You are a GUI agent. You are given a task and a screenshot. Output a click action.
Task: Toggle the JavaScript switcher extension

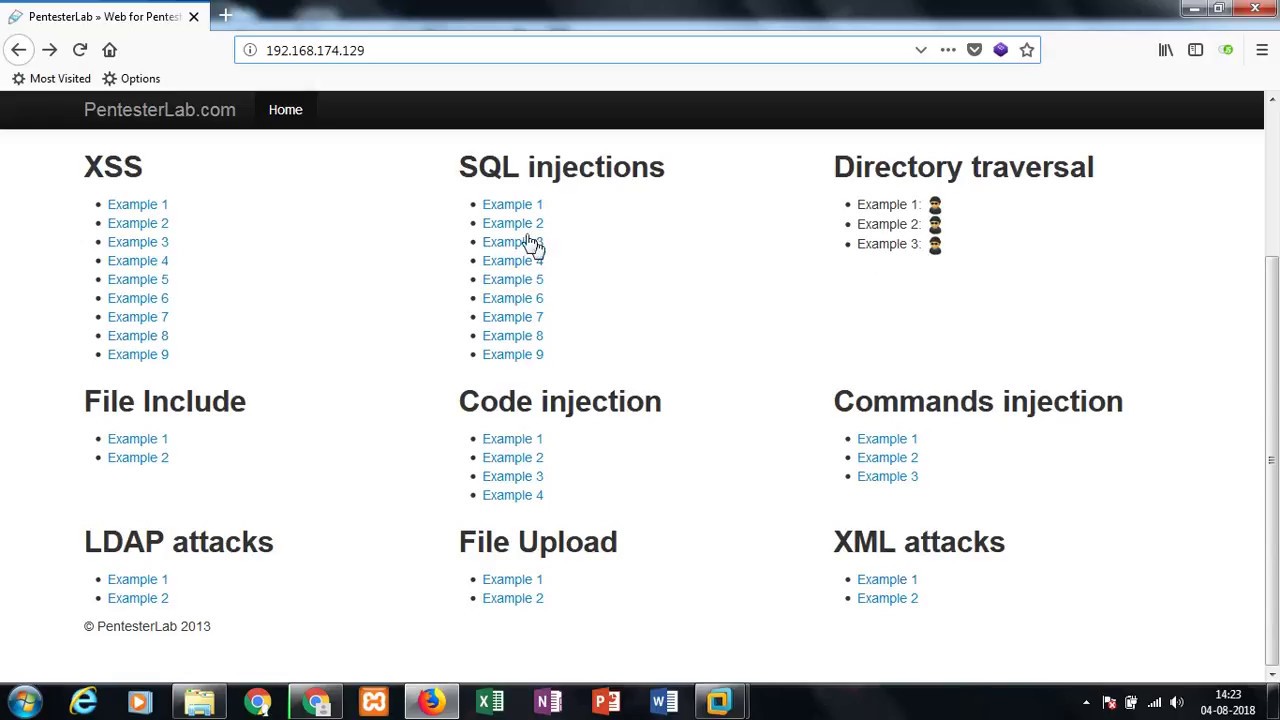click(x=1226, y=50)
